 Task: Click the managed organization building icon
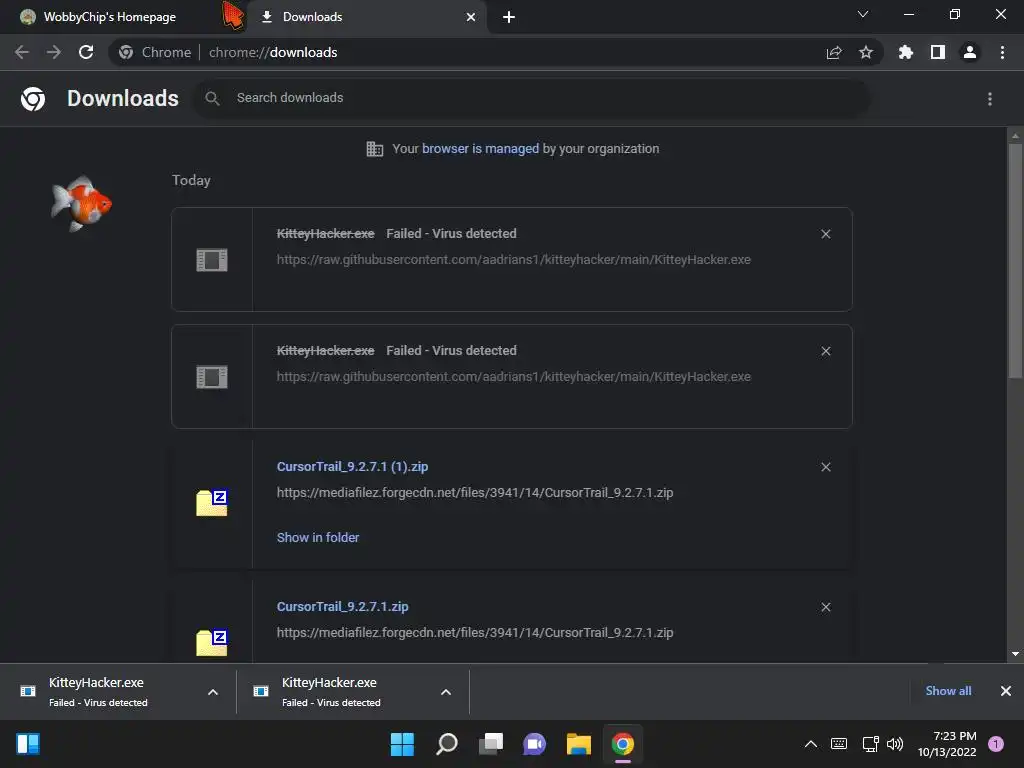[x=374, y=149]
